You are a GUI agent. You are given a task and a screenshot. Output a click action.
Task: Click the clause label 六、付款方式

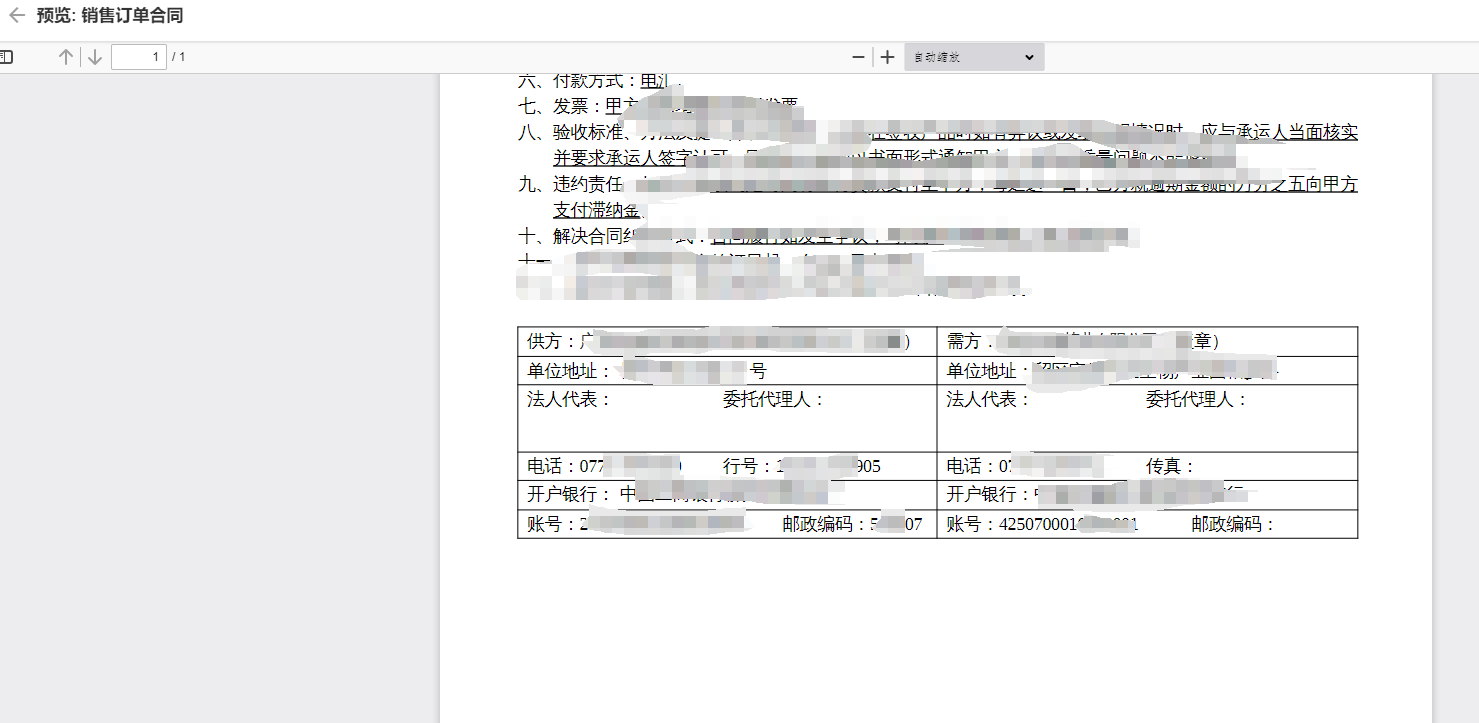click(x=575, y=81)
